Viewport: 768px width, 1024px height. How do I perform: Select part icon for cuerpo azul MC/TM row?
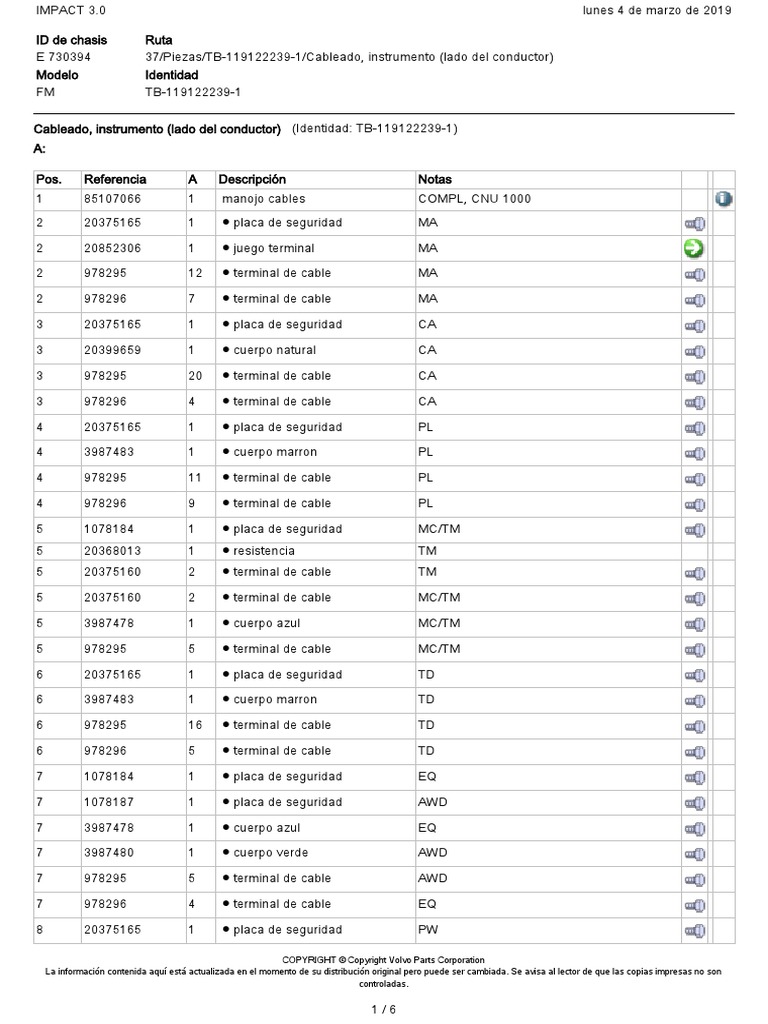point(694,623)
